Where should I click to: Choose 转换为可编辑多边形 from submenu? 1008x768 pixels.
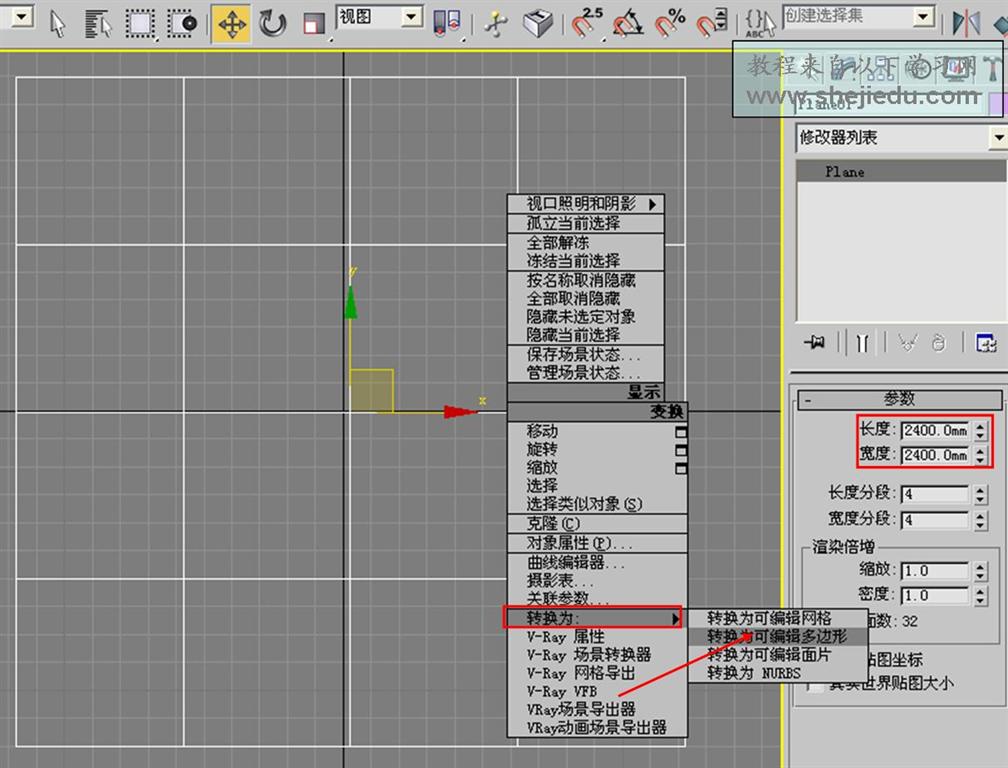tap(776, 636)
